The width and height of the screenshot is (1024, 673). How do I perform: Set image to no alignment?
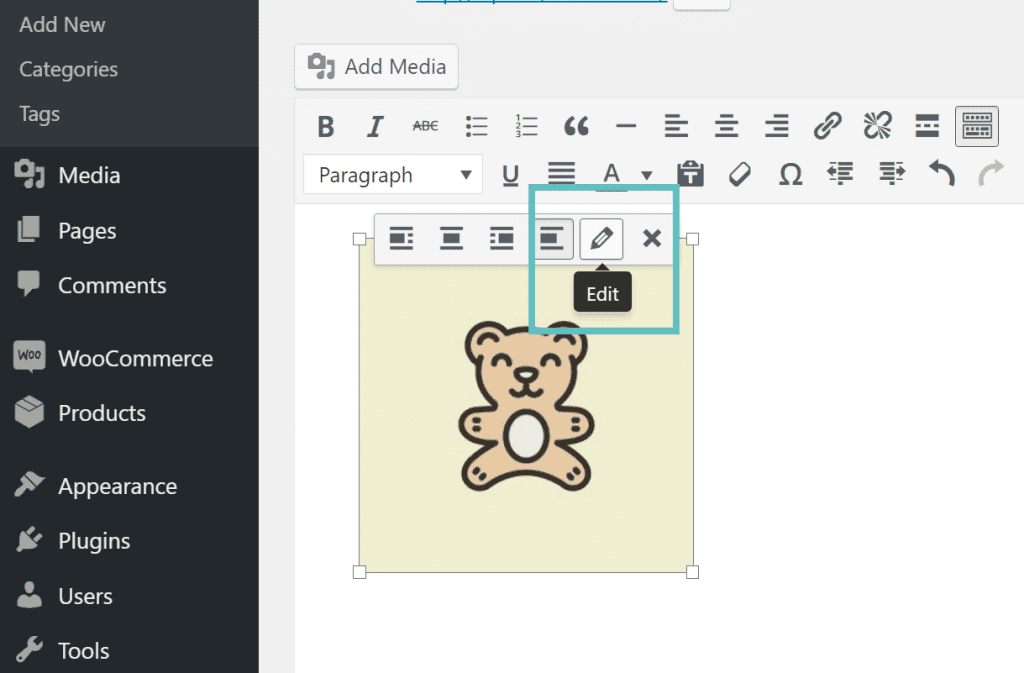552,239
